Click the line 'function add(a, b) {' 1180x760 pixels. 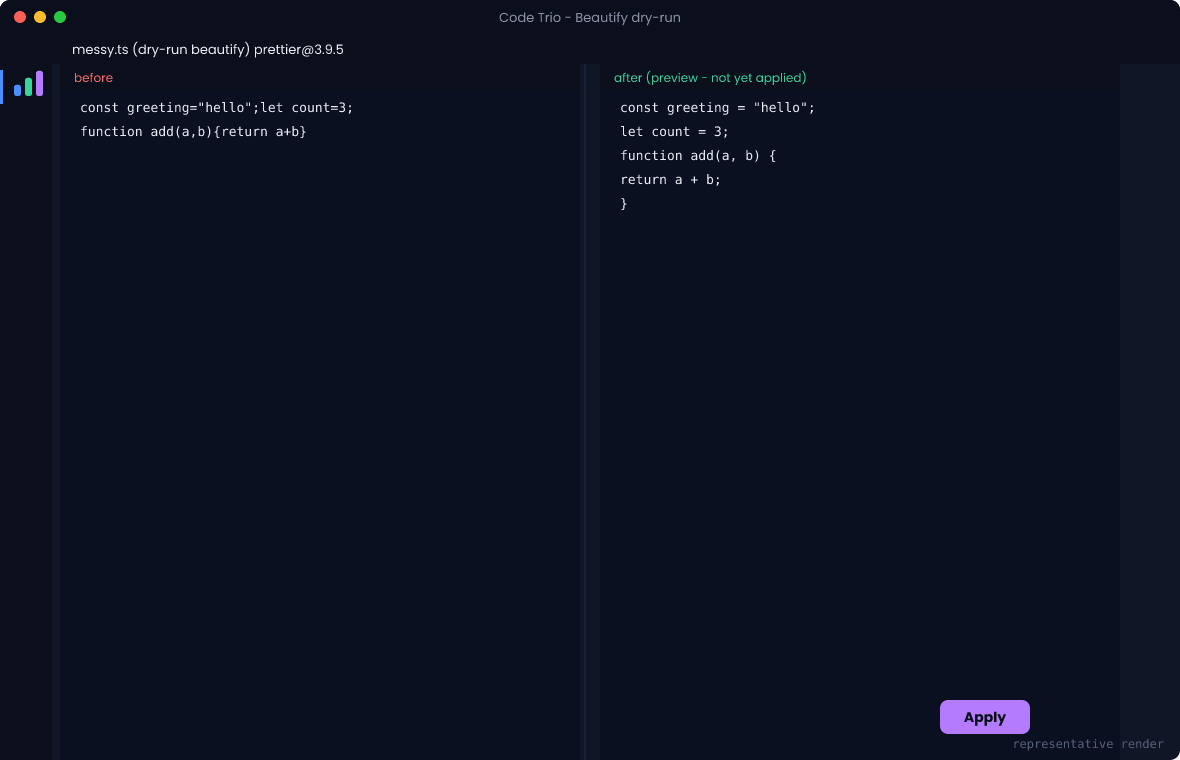pyautogui.click(x=698, y=156)
